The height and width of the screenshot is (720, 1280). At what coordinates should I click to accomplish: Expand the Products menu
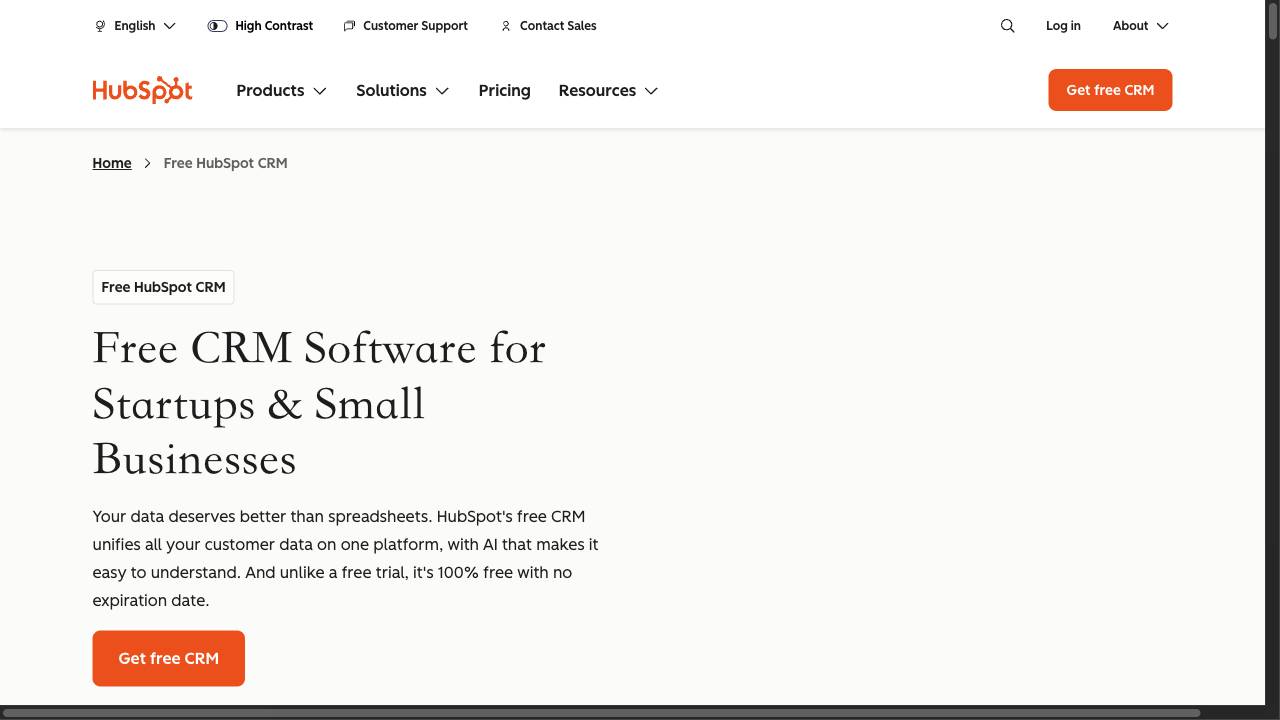tap(281, 90)
